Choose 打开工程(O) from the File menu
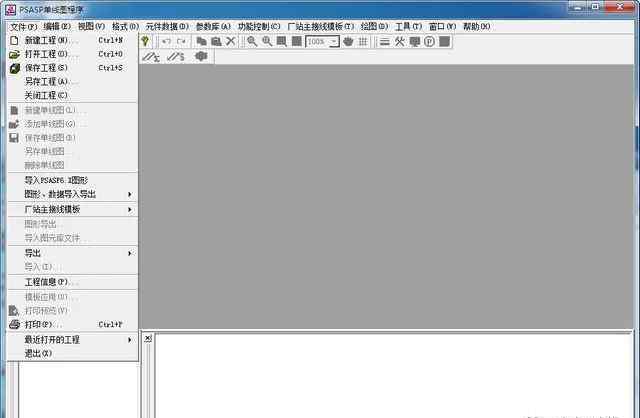640x418 pixels. coord(73,54)
